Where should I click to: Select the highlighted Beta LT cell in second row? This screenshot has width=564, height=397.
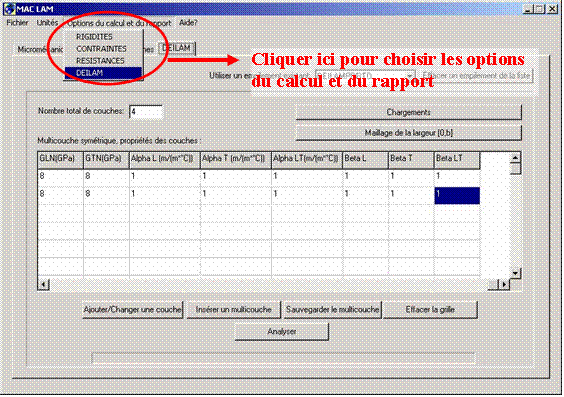[457, 196]
